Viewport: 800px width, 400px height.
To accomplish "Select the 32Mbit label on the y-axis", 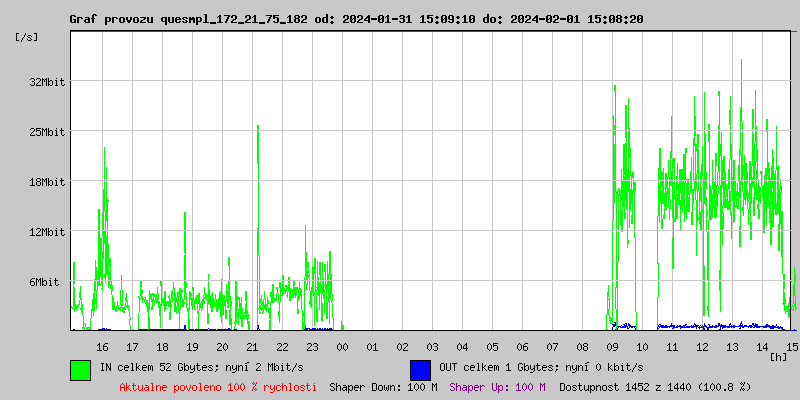I will (47, 82).
